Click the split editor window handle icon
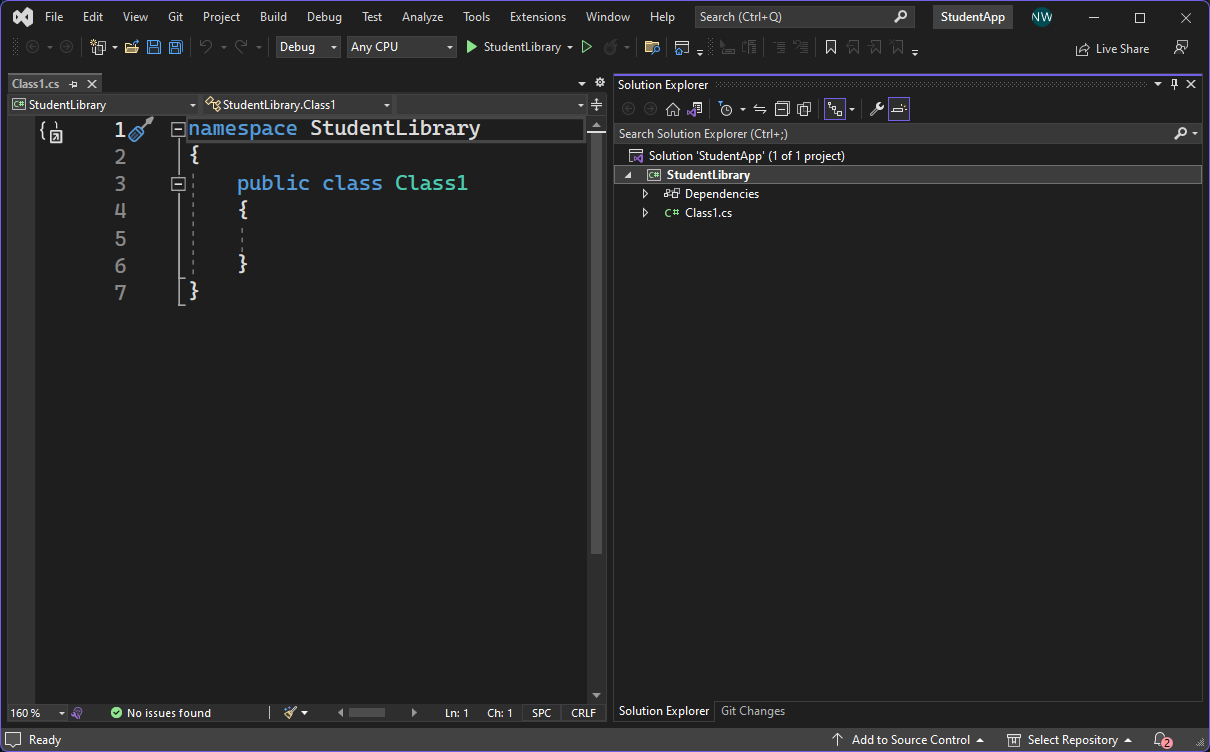1210x752 pixels. (x=597, y=104)
